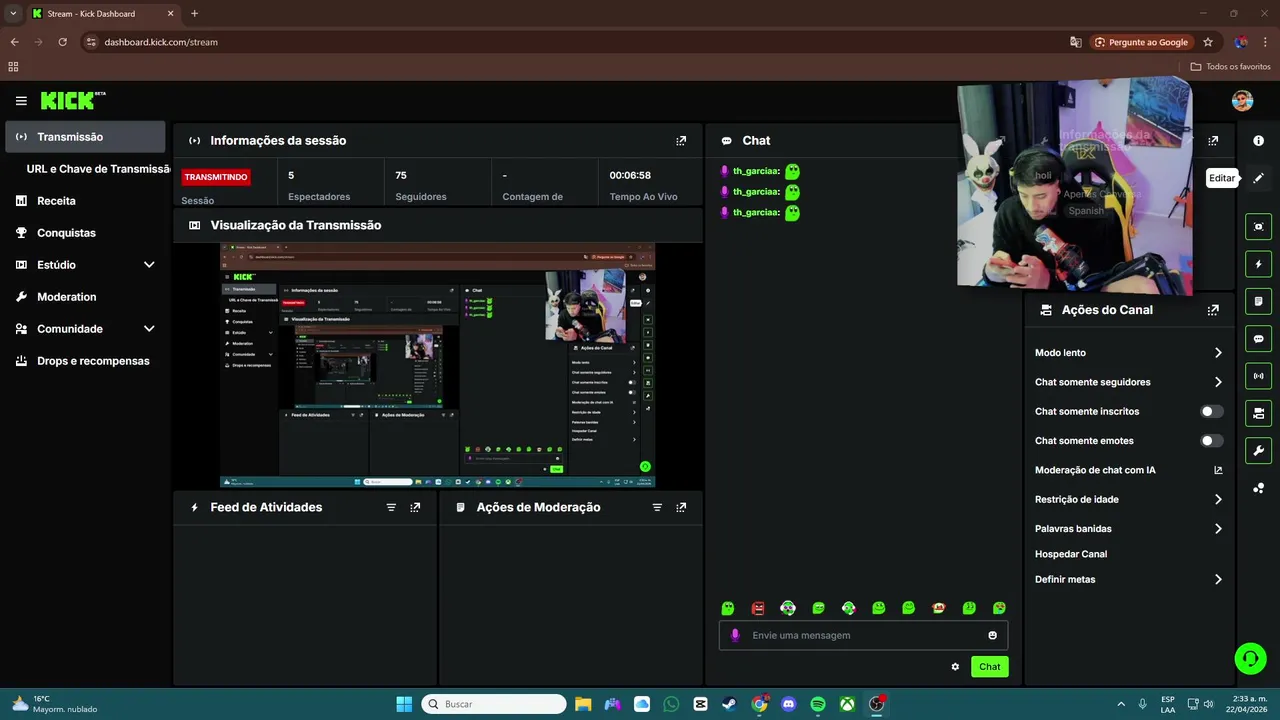The height and width of the screenshot is (720, 1280).
Task: Open Todos os favoritos folder
Action: 1231,67
